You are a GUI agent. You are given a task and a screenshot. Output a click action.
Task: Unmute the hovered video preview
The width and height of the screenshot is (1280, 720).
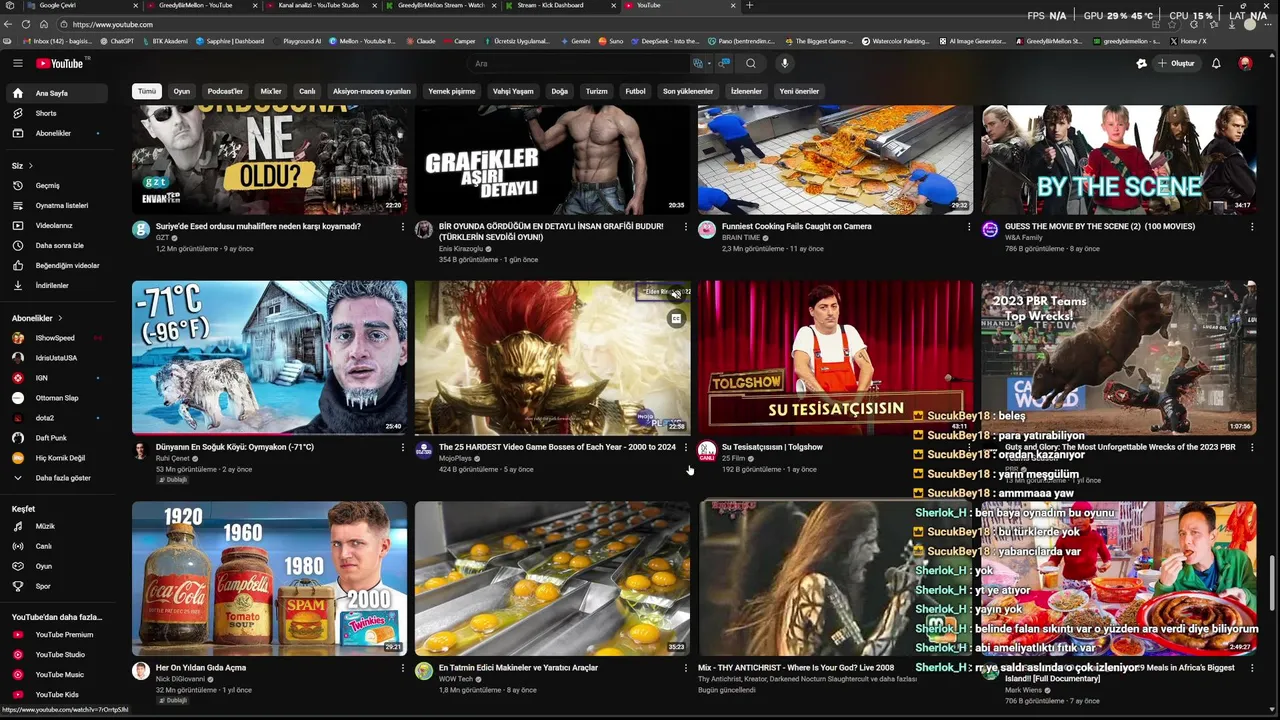coord(676,294)
